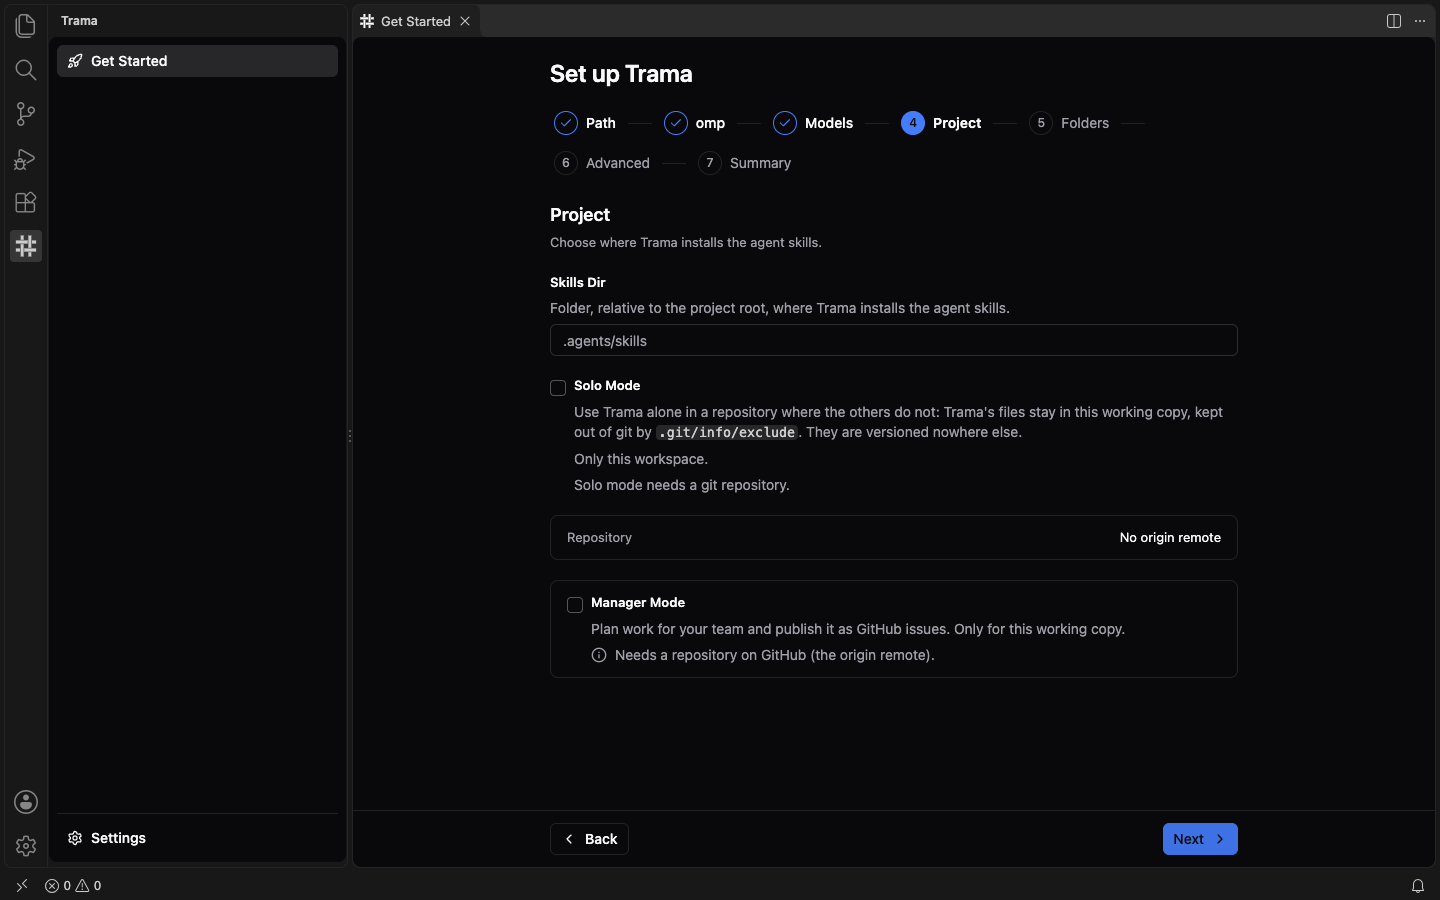This screenshot has width=1440, height=900.
Task: Select the Project step in the stepper
Action: tap(941, 123)
